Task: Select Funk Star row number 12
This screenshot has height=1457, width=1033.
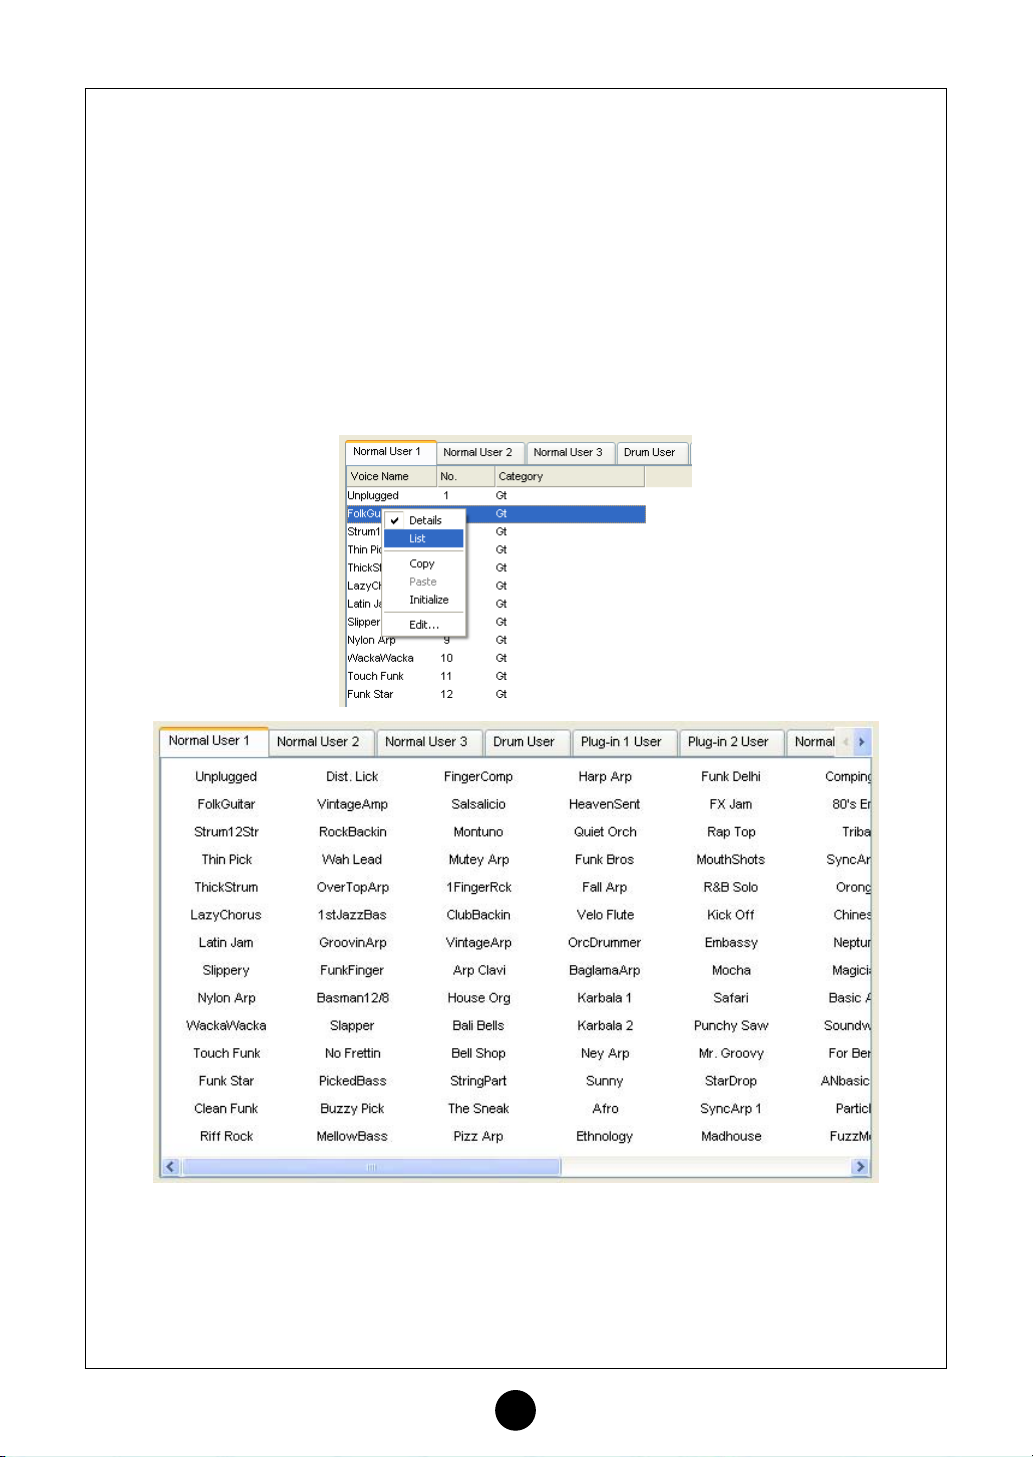Action: (495, 694)
